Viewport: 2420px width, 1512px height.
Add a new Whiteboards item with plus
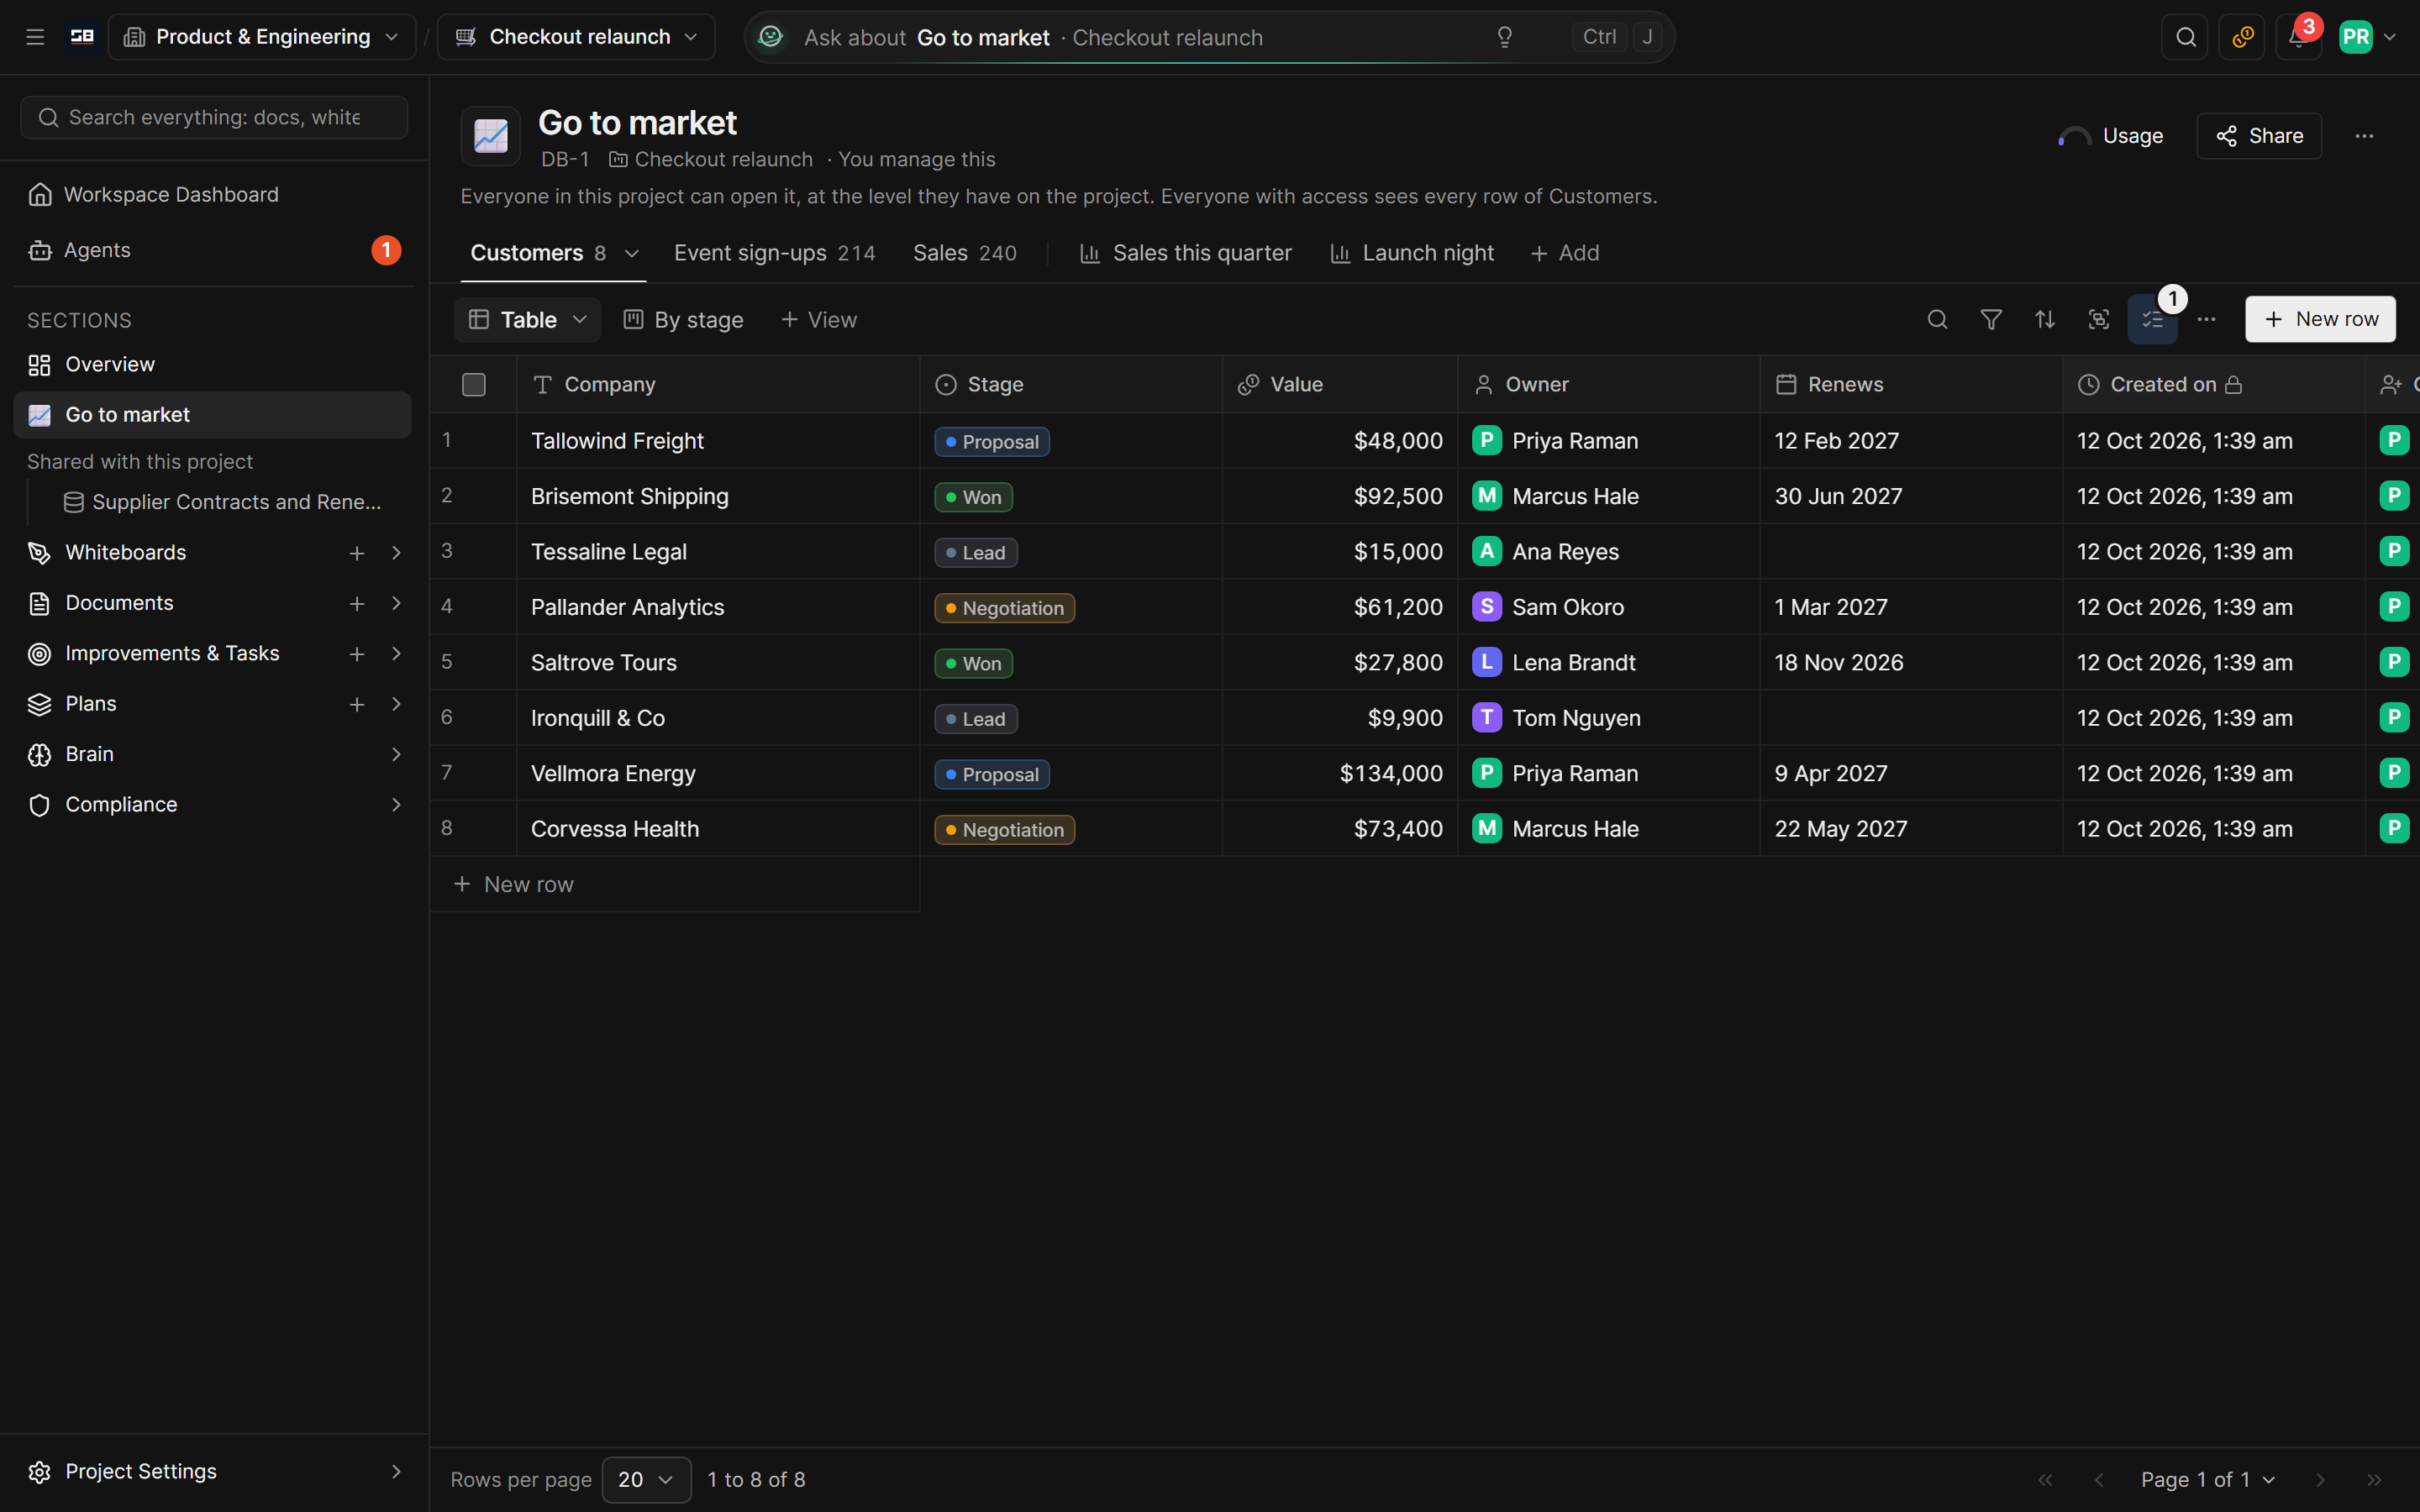coord(356,553)
